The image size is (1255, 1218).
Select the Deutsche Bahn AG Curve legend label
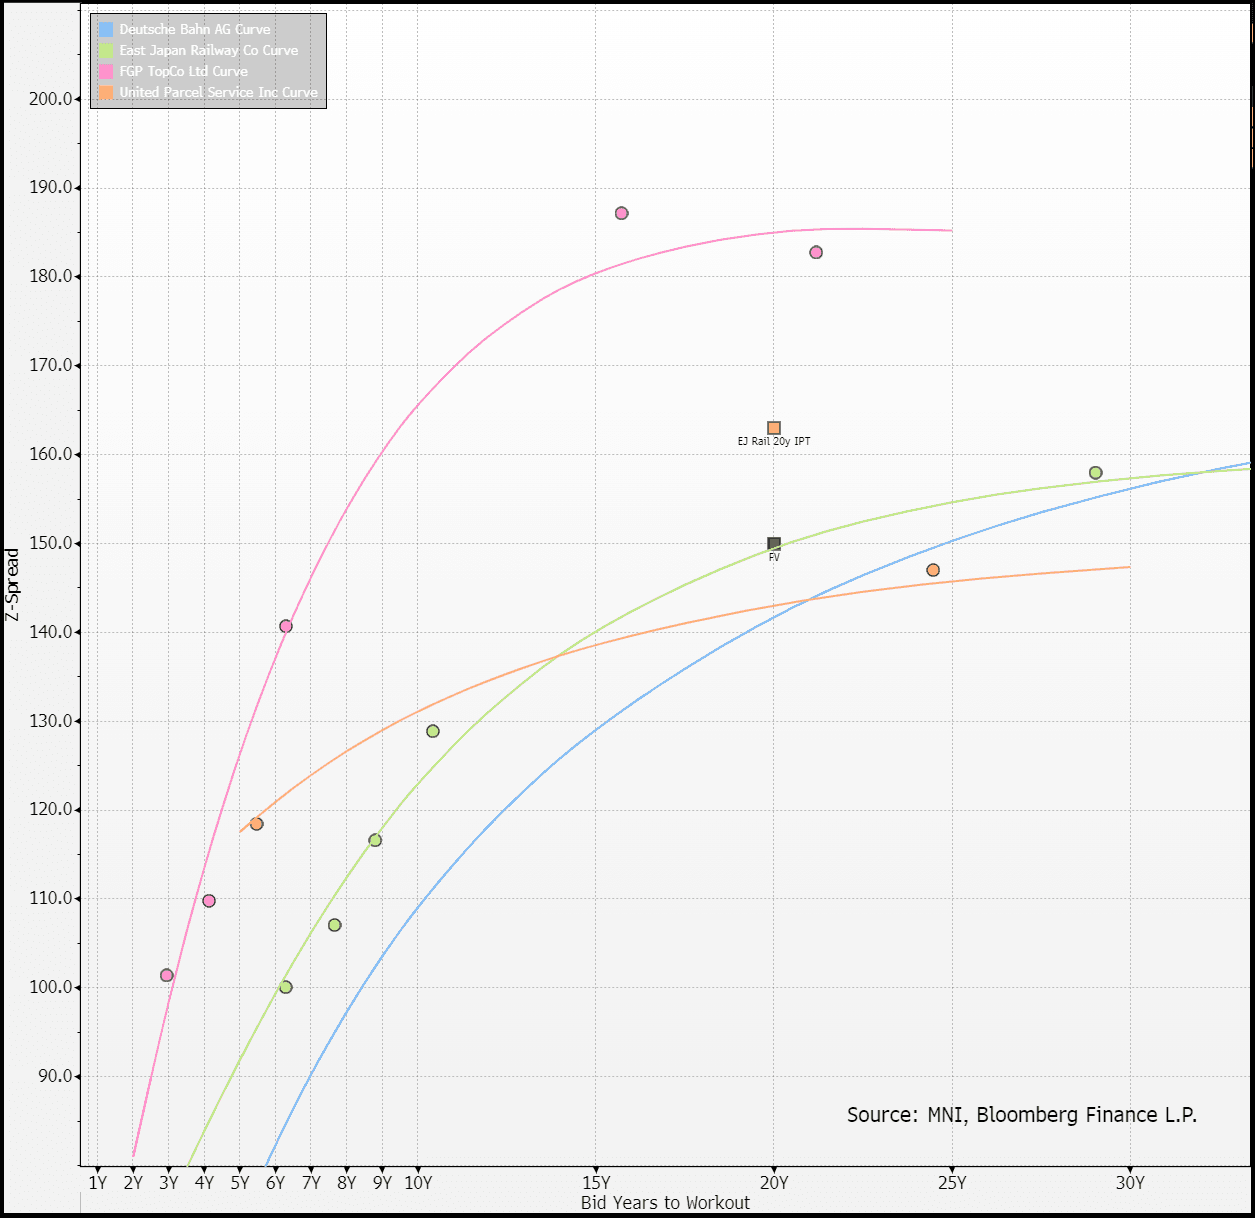(195, 29)
